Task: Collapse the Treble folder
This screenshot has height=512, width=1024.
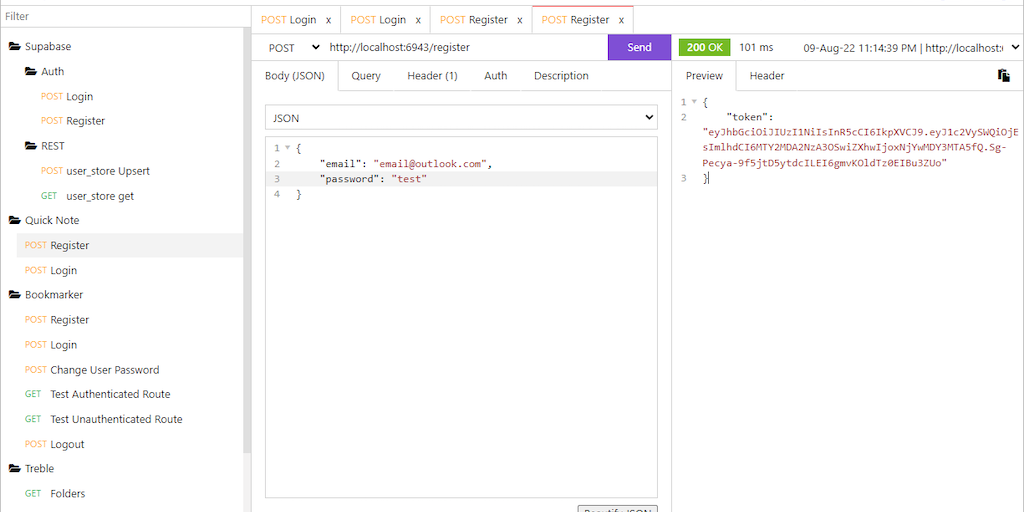Action: [x=15, y=469]
